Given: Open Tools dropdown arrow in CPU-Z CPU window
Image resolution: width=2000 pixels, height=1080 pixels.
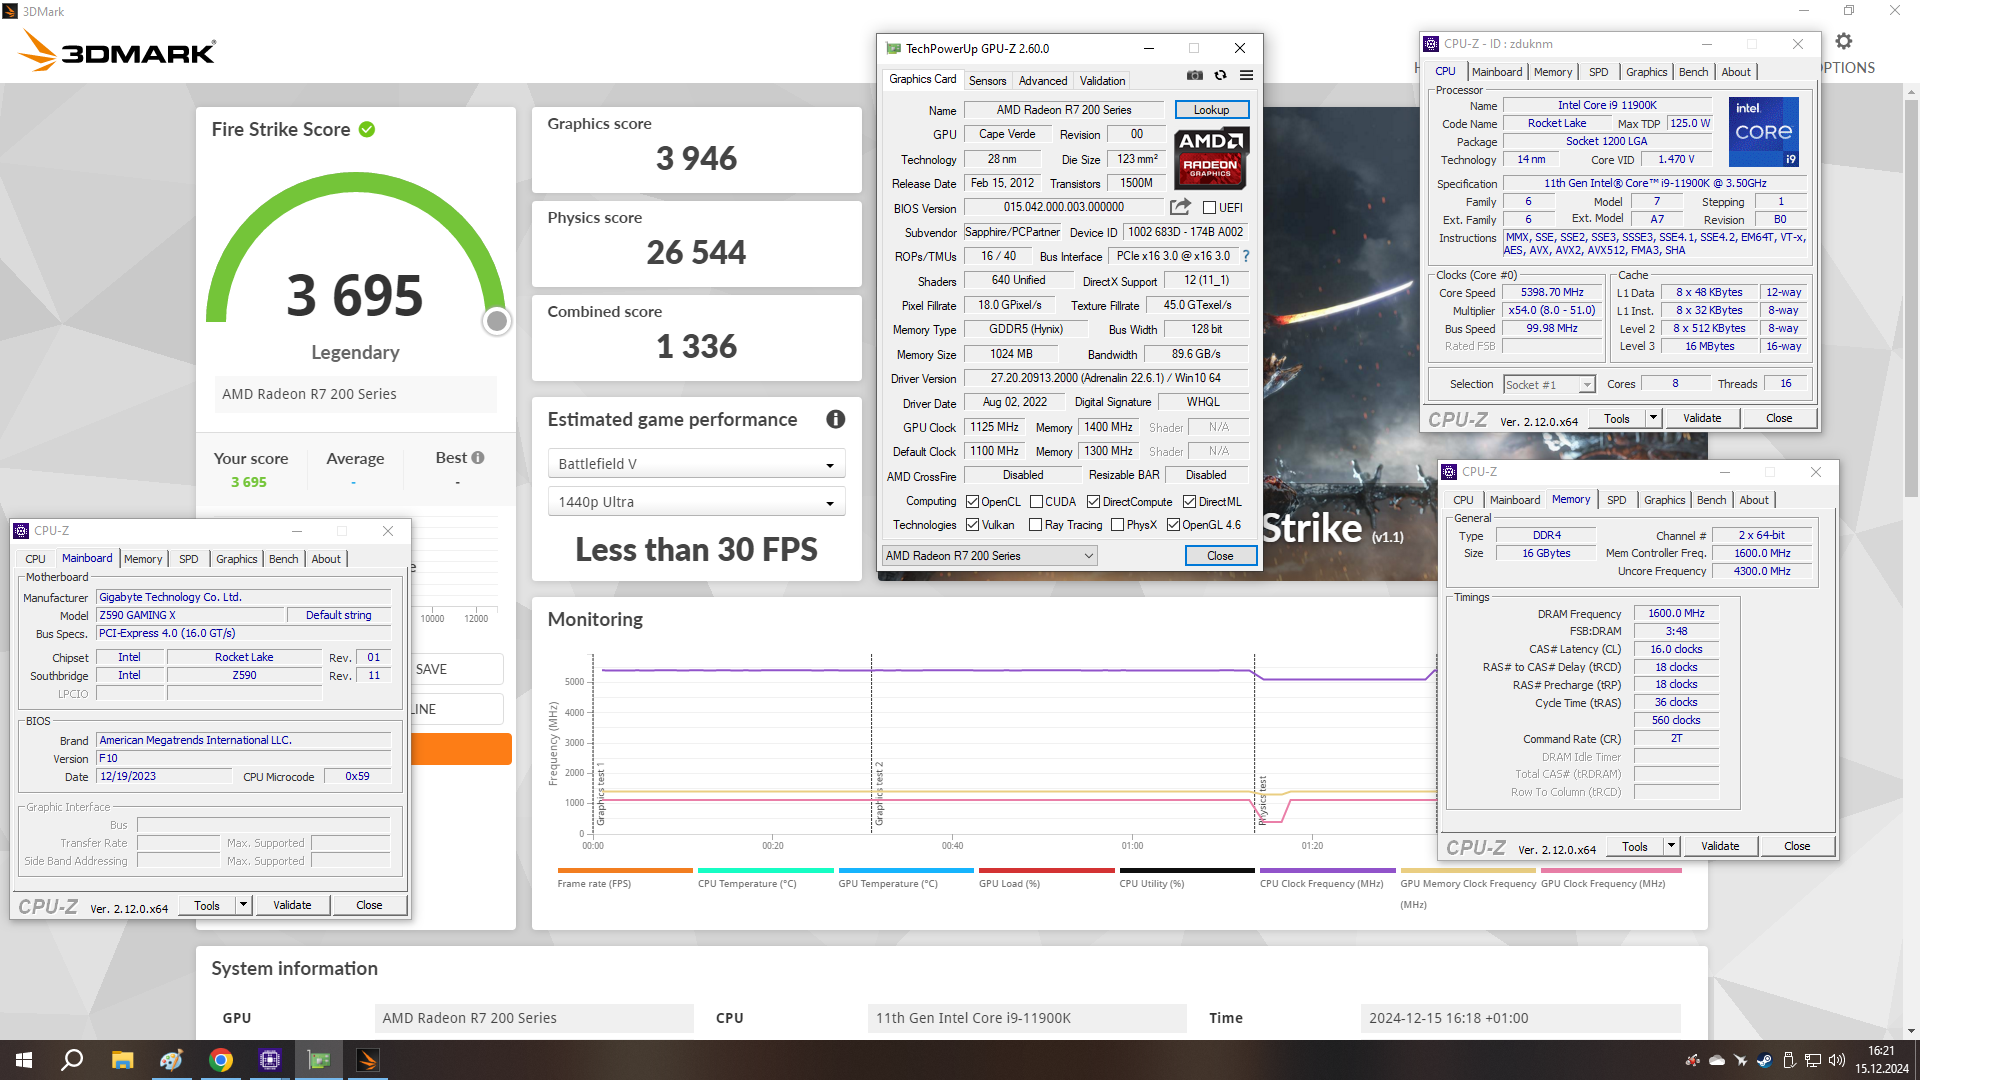Looking at the screenshot, I should click(x=1653, y=418).
